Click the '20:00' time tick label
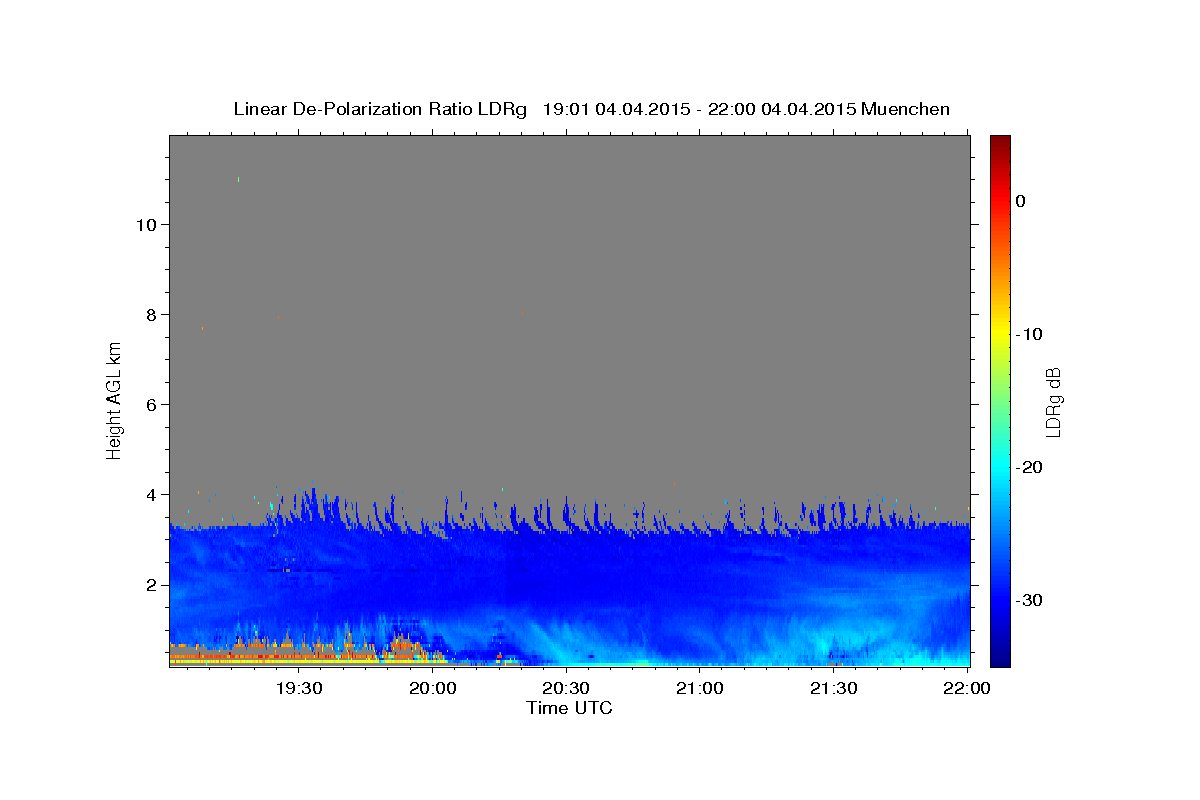 coord(433,689)
